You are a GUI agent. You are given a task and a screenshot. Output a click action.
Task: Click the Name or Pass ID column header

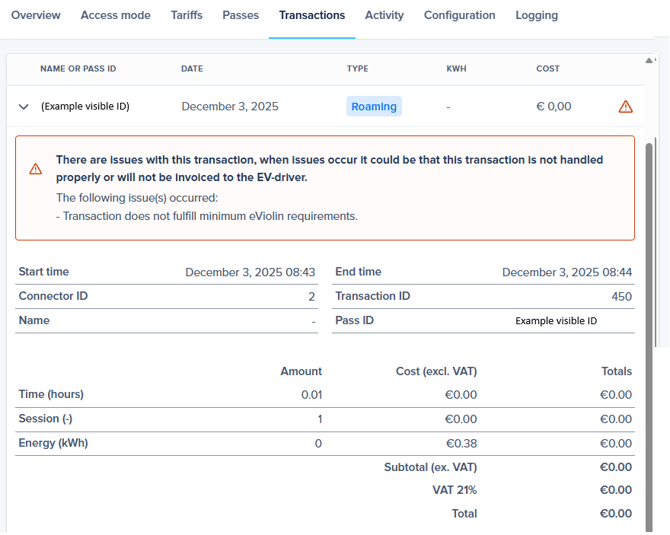click(x=78, y=69)
